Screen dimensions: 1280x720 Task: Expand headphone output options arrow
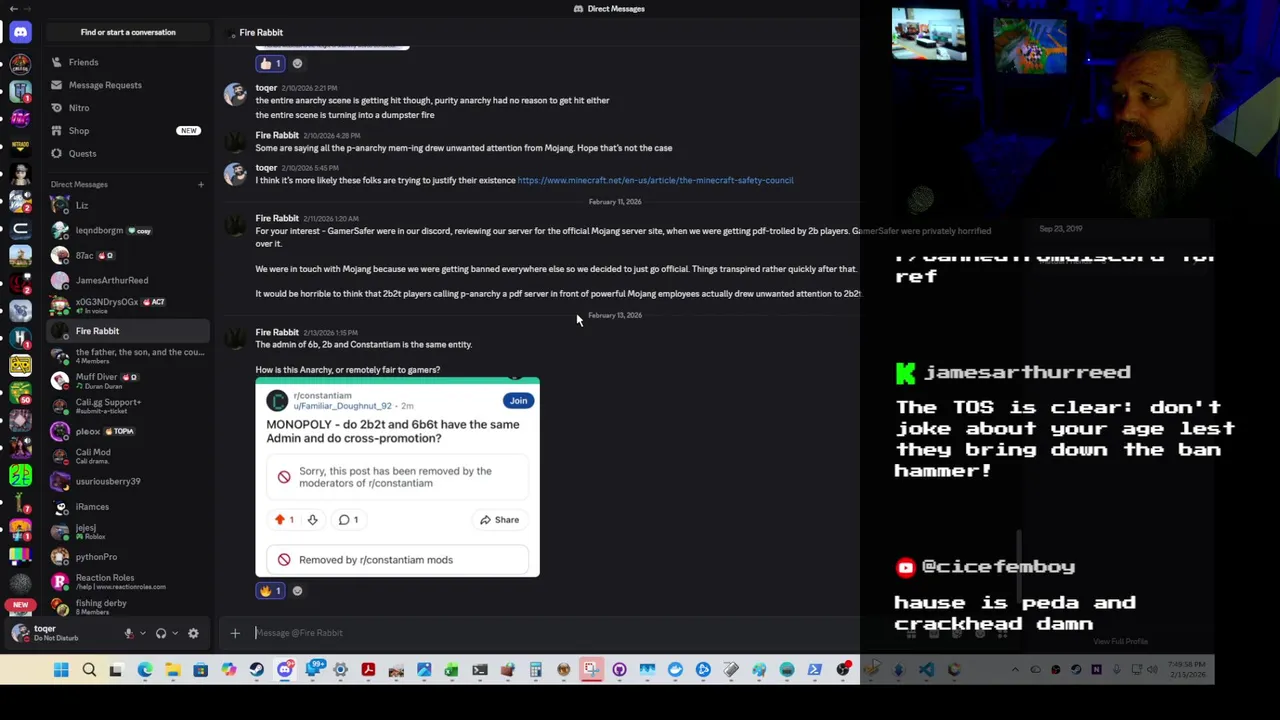point(175,633)
